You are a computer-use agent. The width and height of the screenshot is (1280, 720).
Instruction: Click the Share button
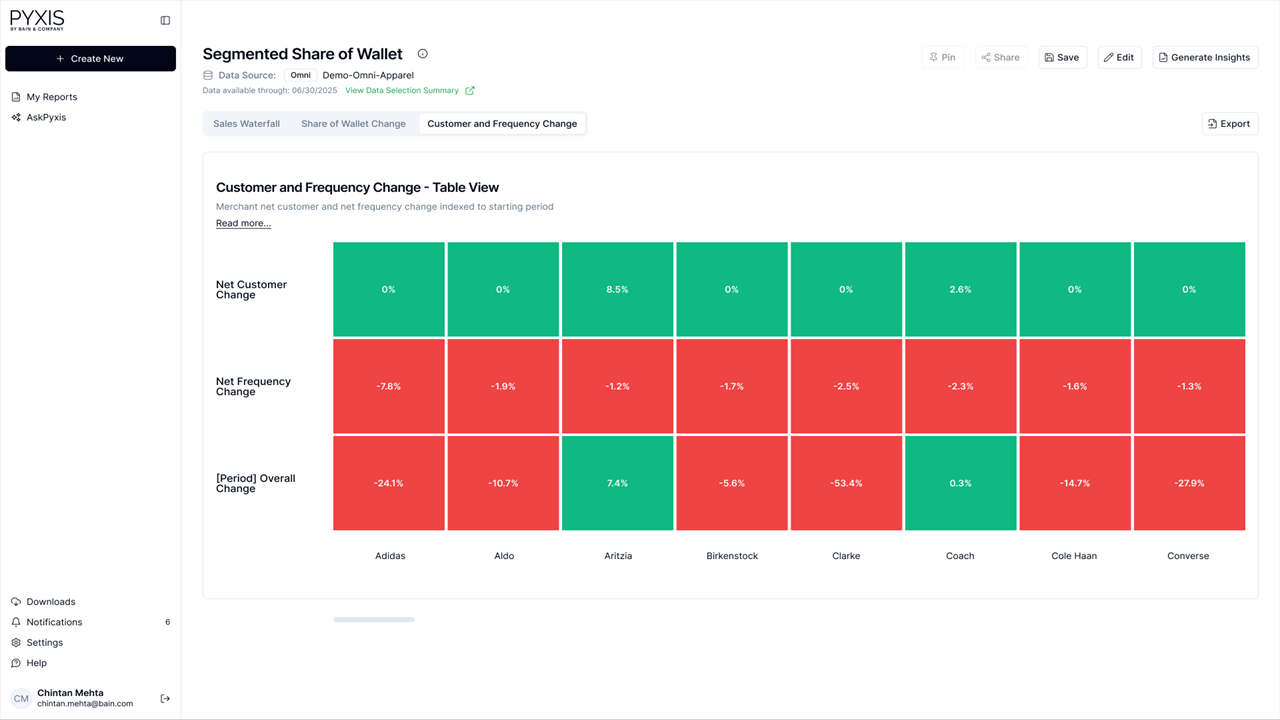(1001, 57)
